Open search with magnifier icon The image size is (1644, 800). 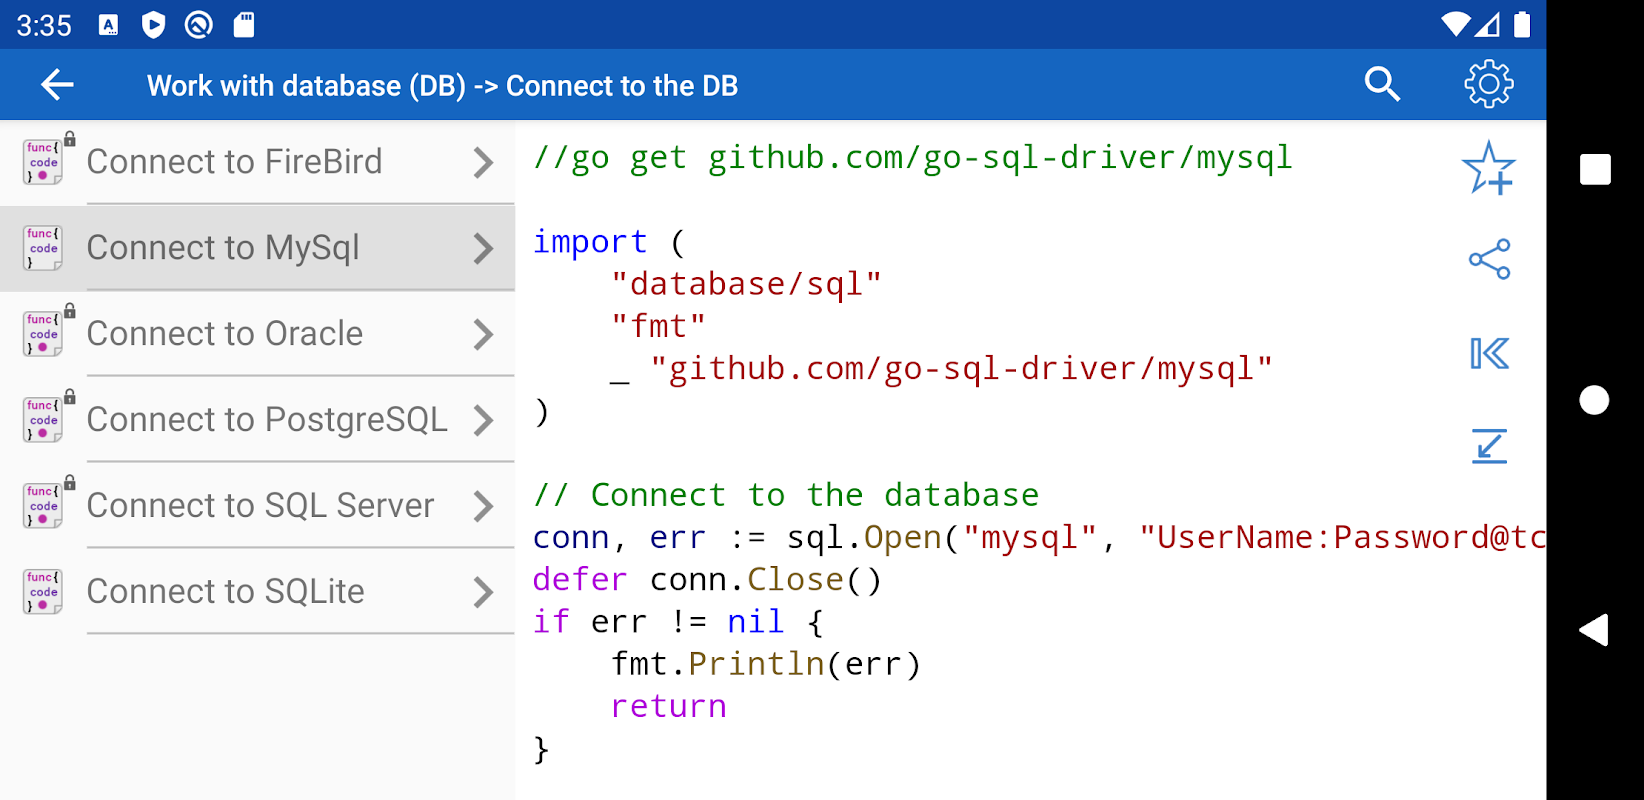point(1382,85)
